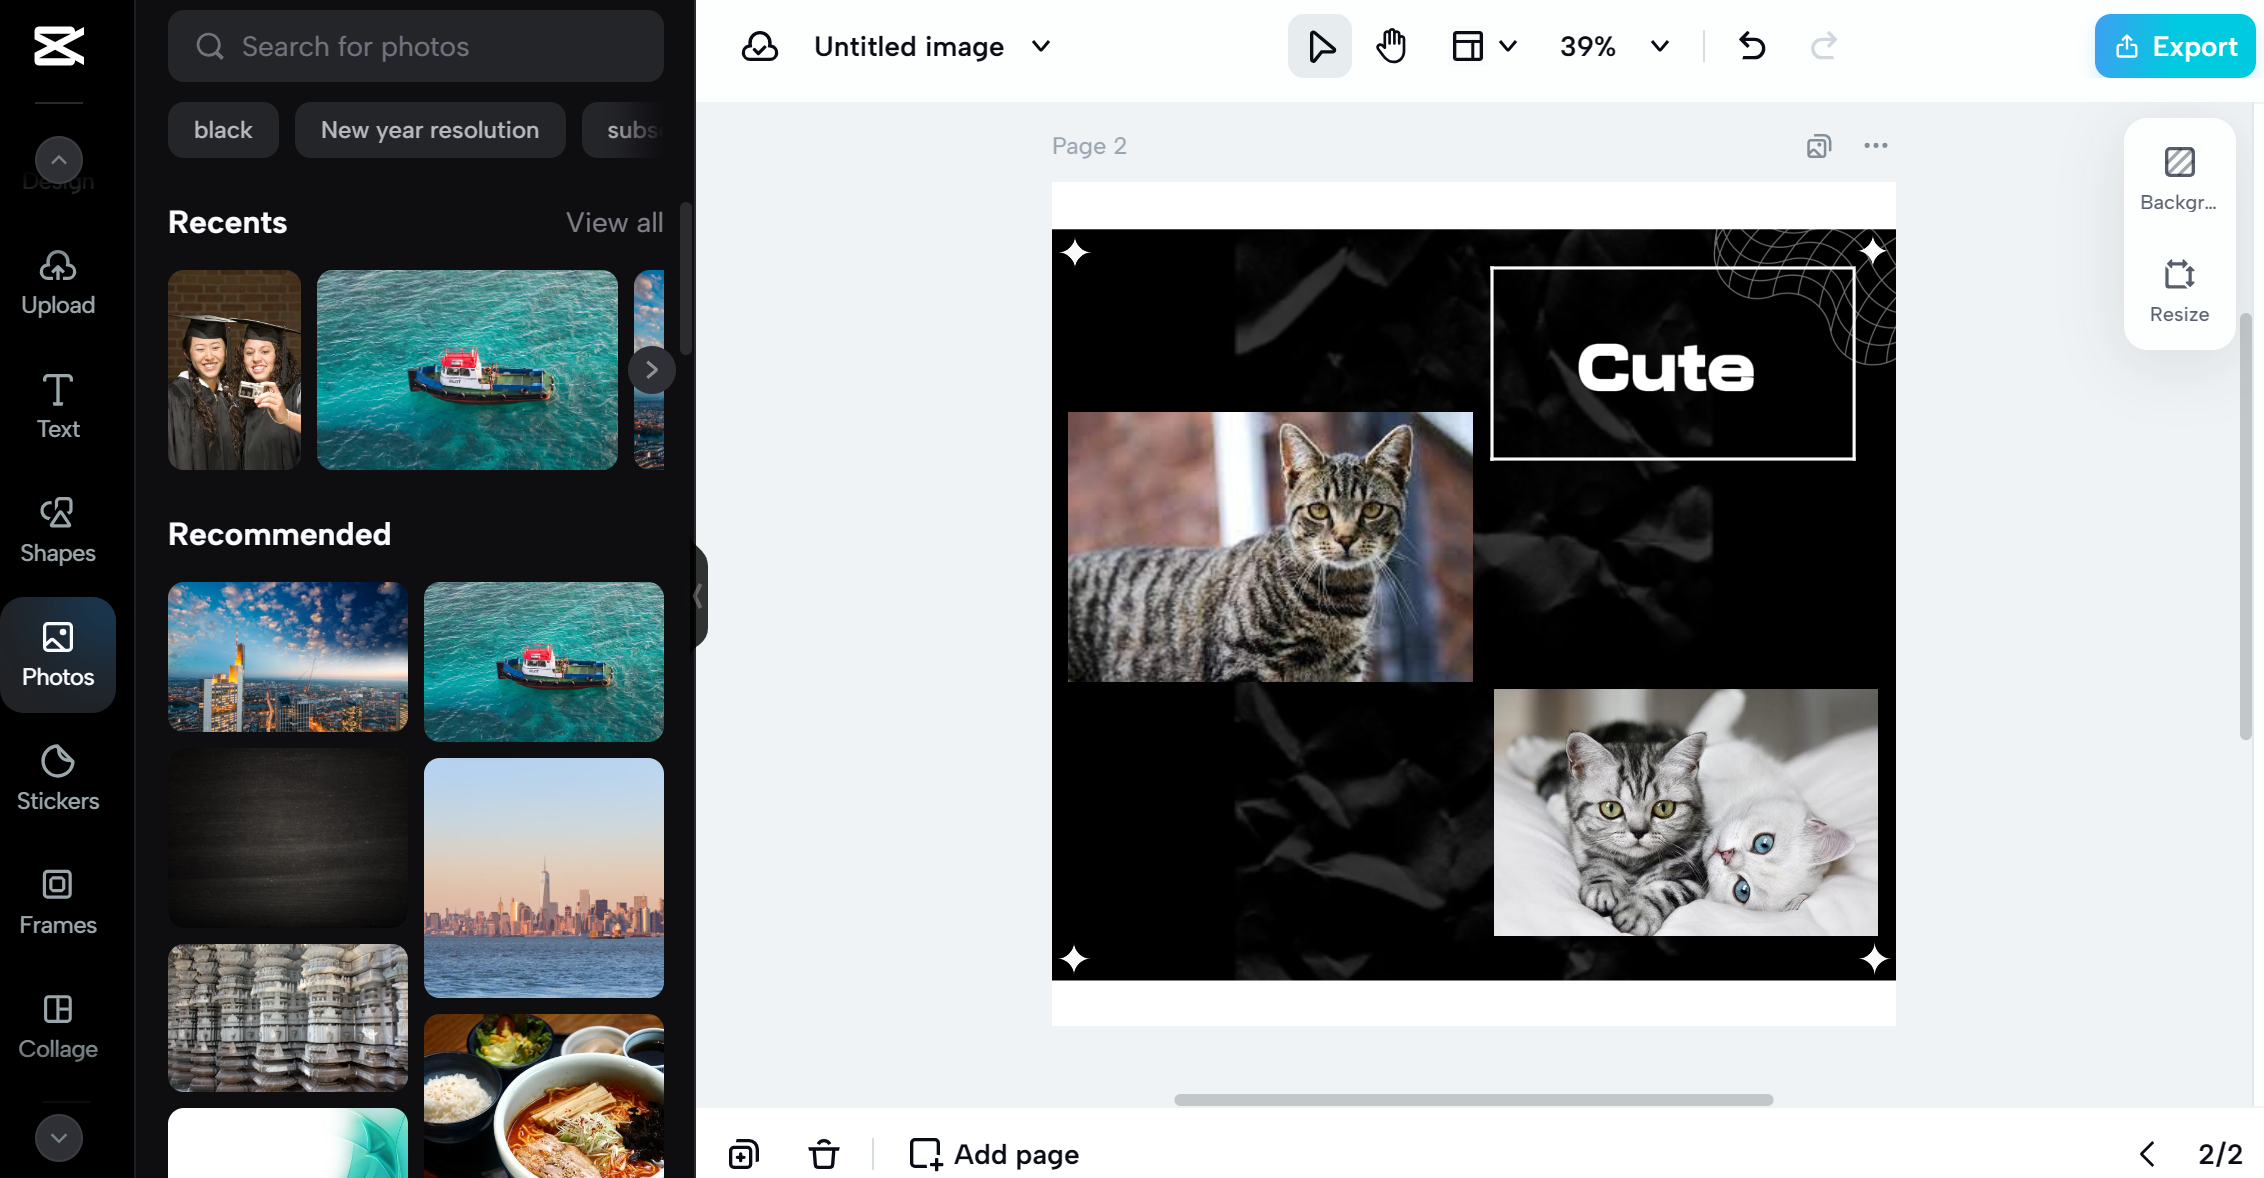Click the Export button
Image resolution: width=2264 pixels, height=1178 pixels.
coord(2175,46)
